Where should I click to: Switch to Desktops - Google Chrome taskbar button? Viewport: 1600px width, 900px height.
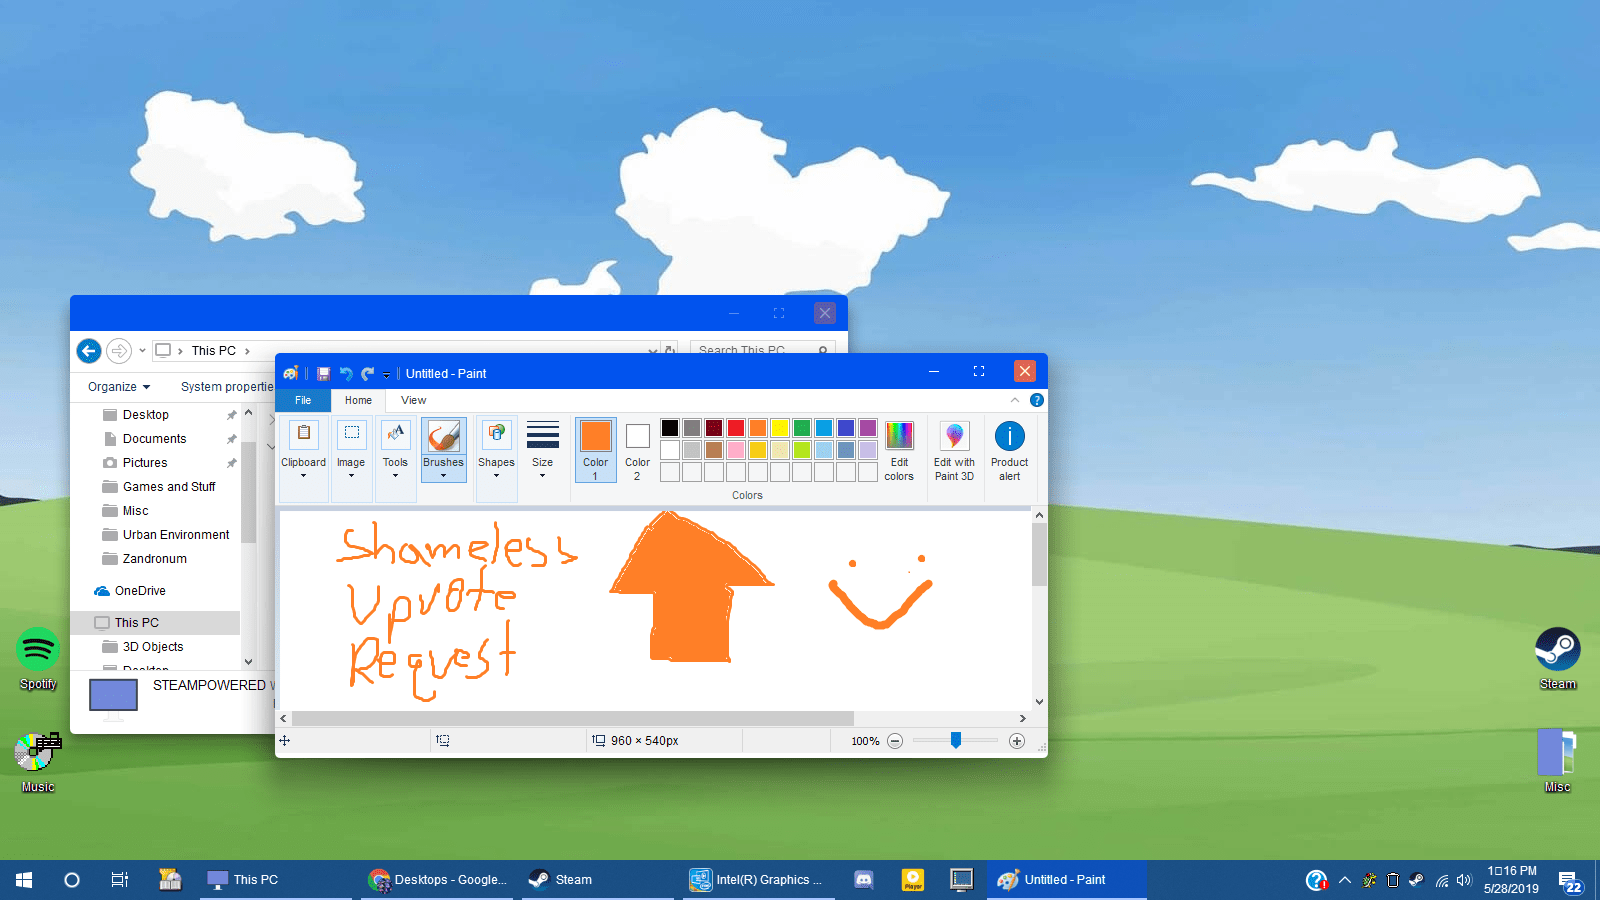[438, 880]
